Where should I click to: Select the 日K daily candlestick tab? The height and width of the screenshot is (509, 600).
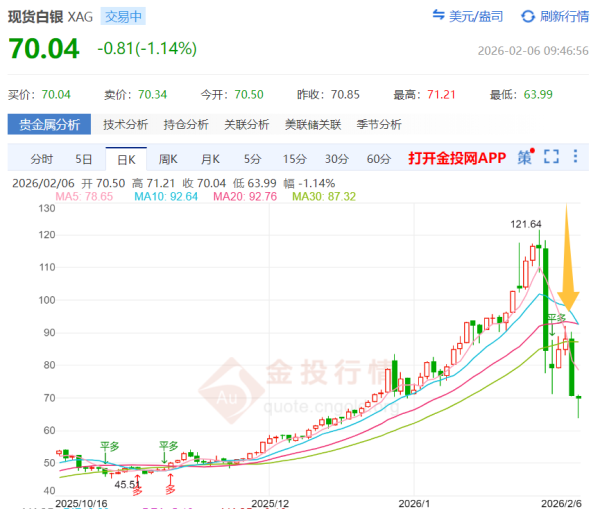126,159
